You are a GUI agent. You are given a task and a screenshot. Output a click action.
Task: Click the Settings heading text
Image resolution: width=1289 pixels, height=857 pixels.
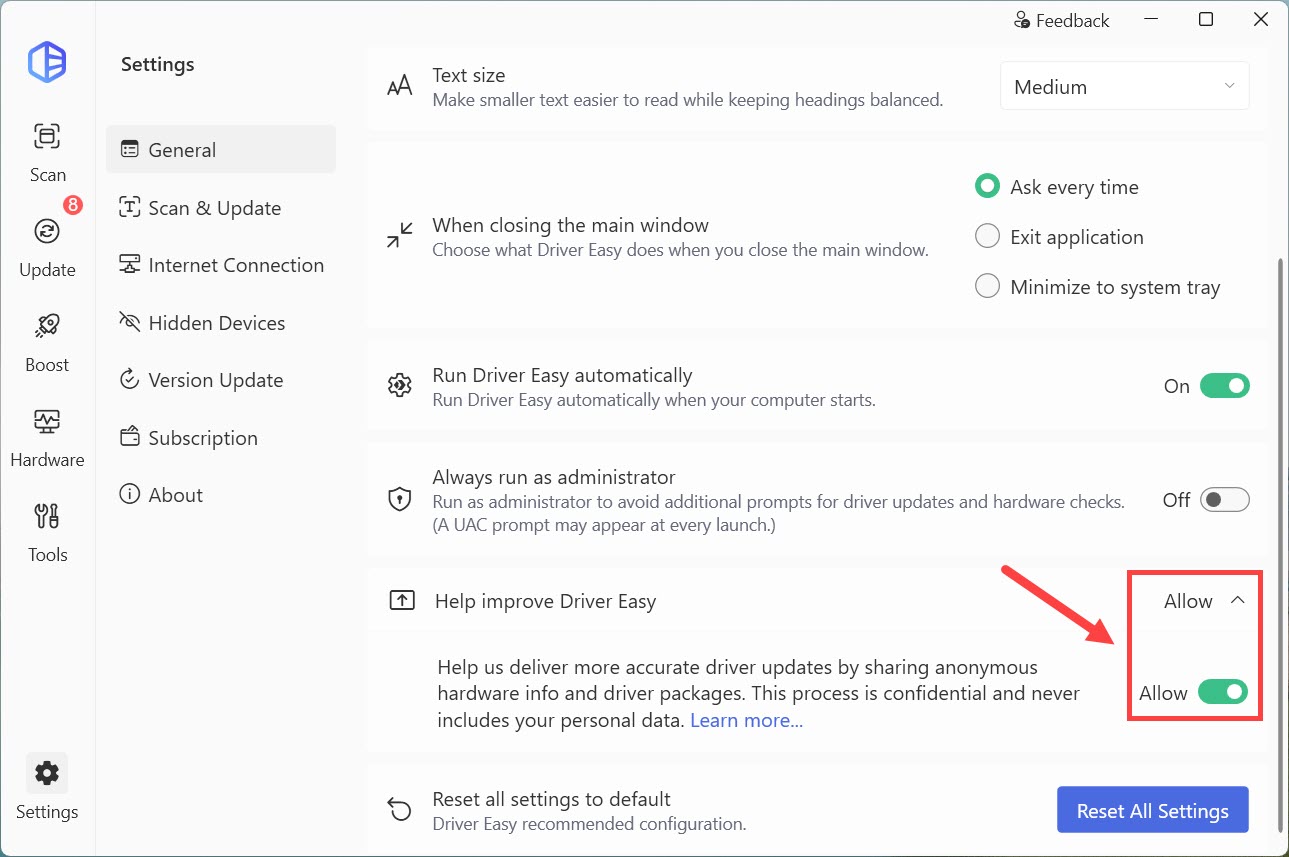tap(158, 65)
